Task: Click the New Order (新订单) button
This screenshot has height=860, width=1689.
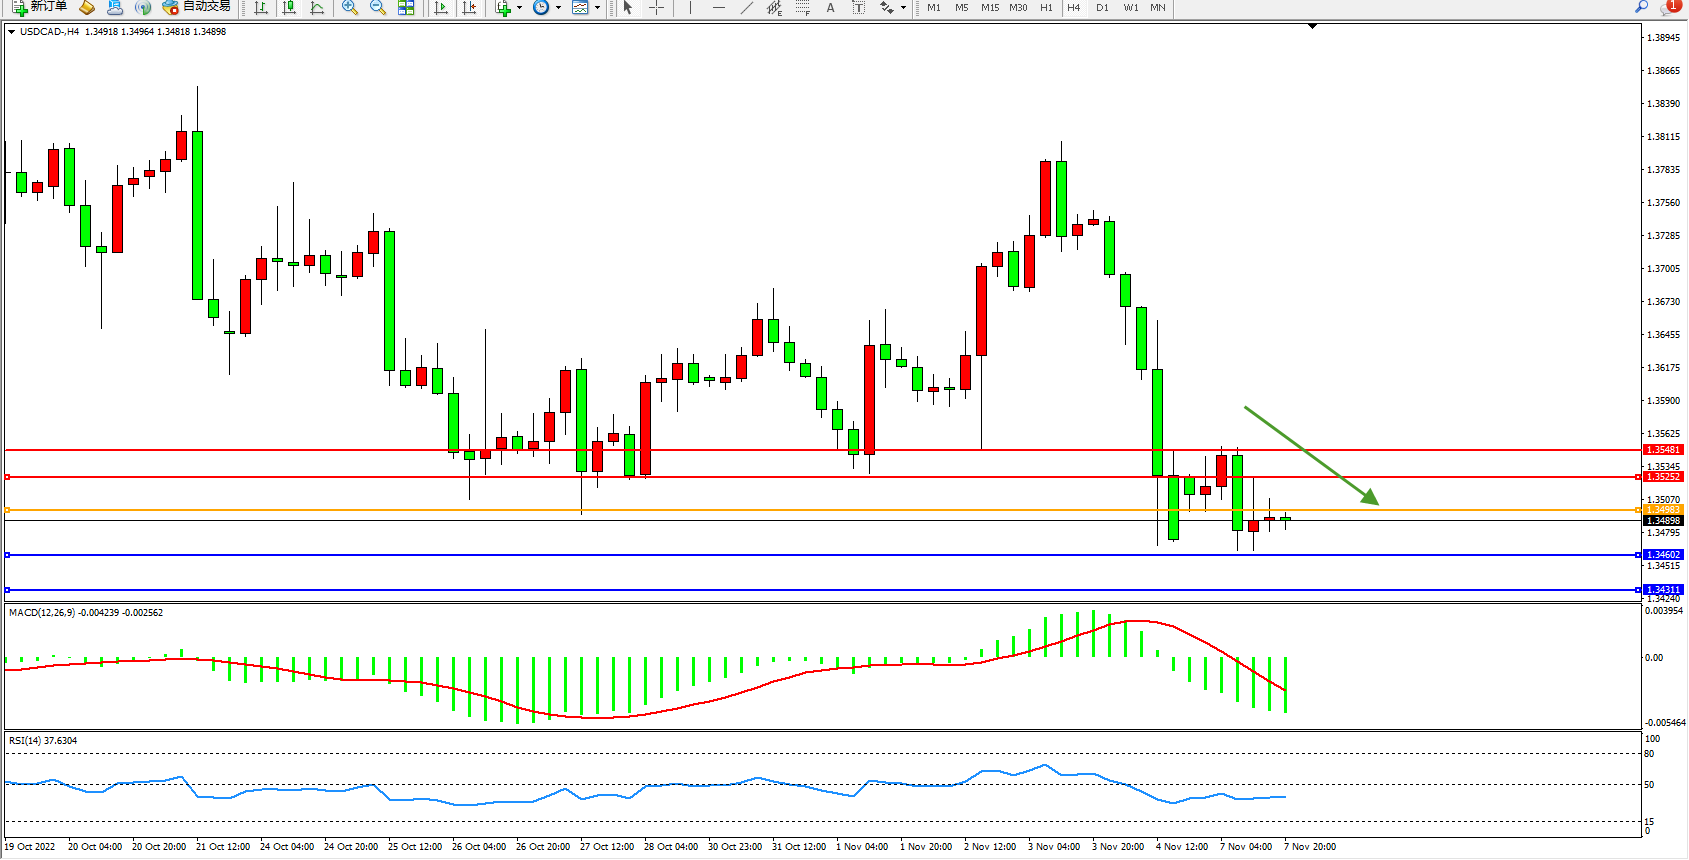Action: (x=40, y=7)
